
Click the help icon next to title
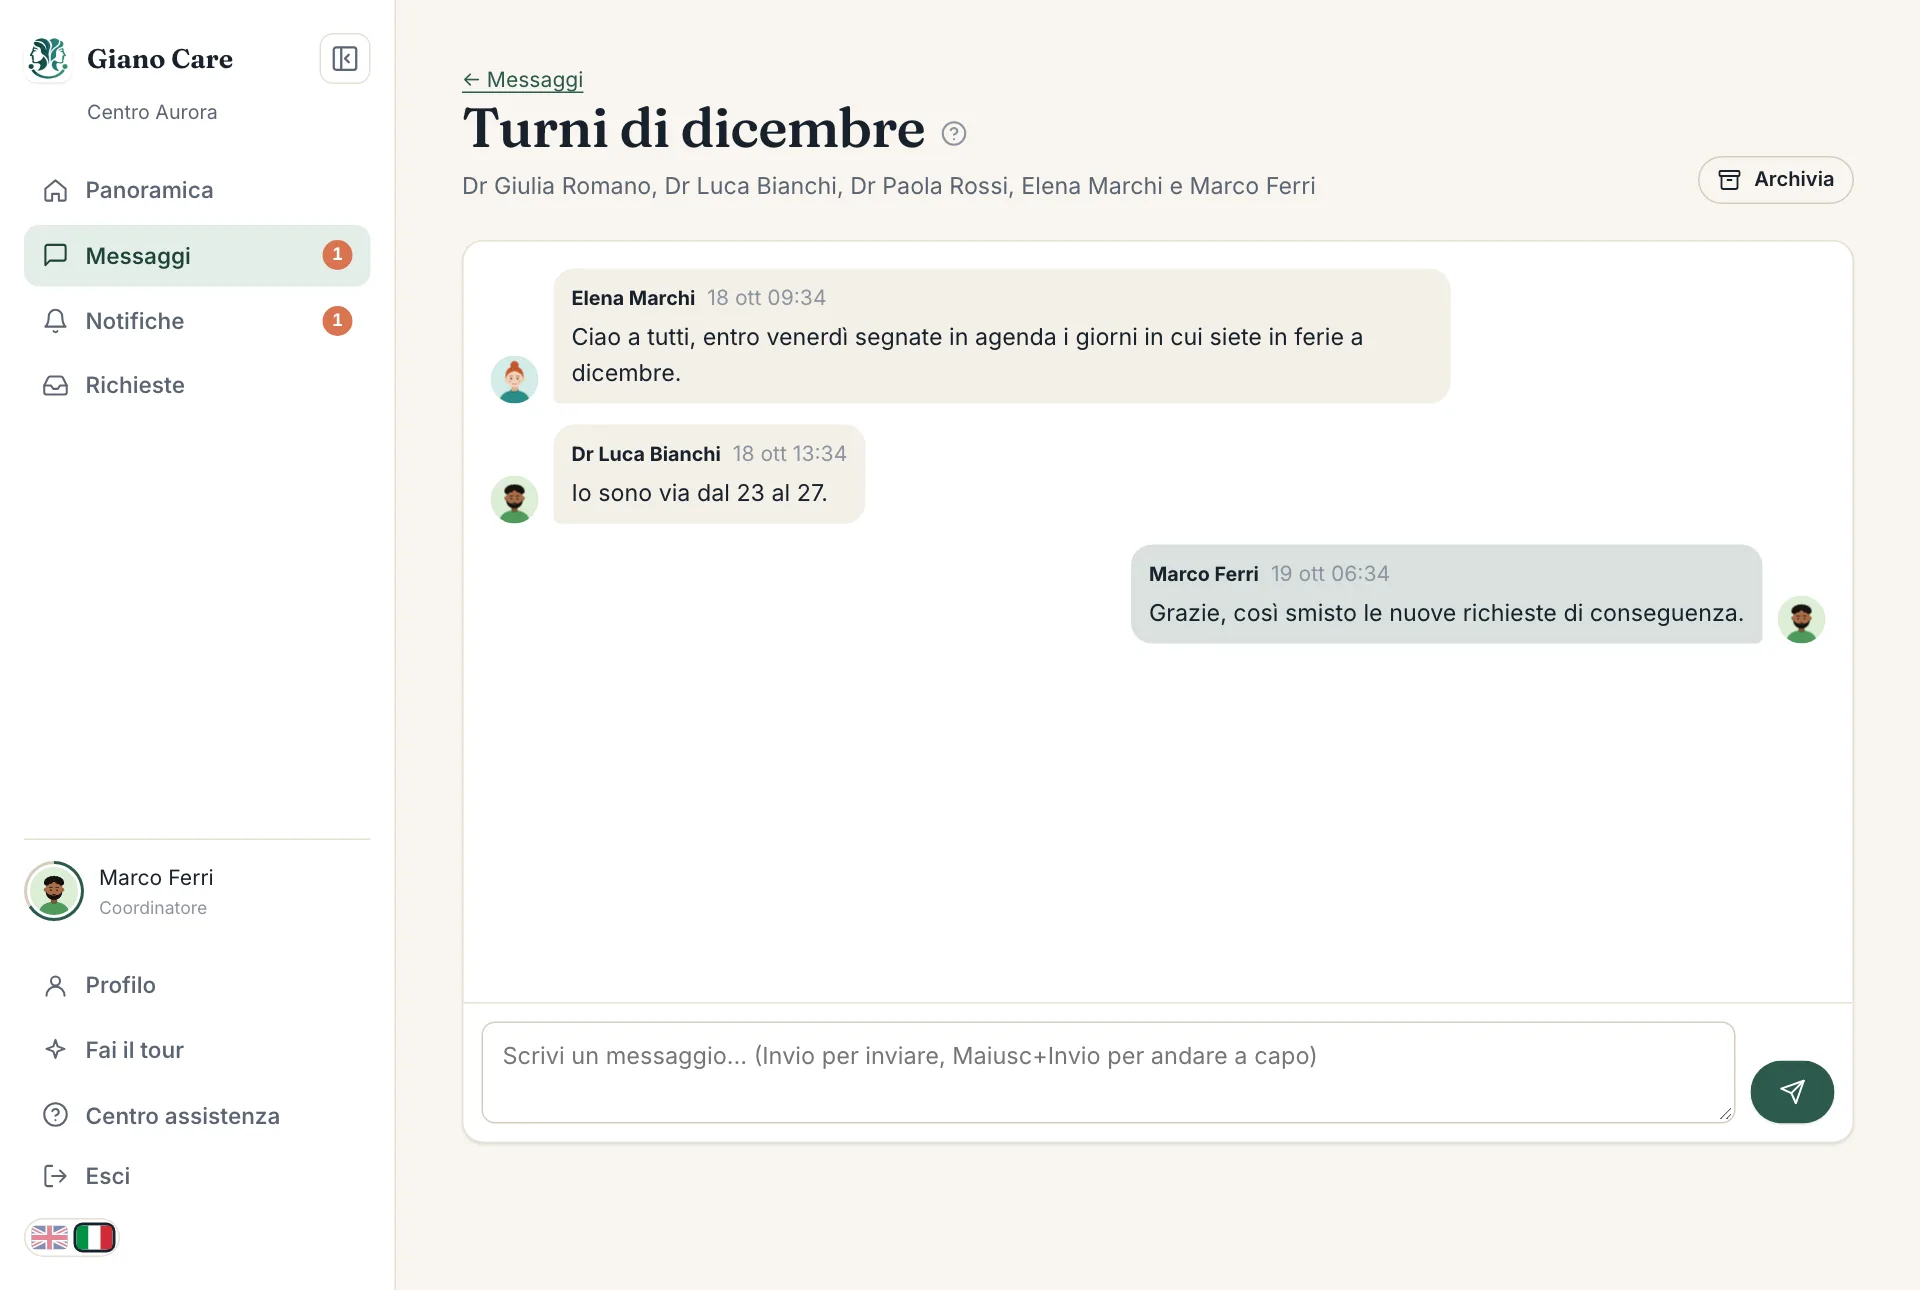point(954,134)
